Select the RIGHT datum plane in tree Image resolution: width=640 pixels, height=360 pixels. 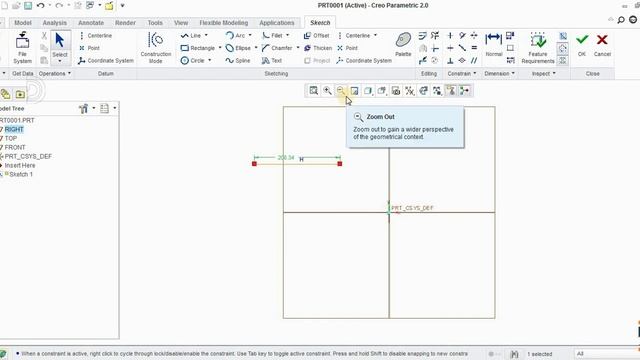pos(14,129)
